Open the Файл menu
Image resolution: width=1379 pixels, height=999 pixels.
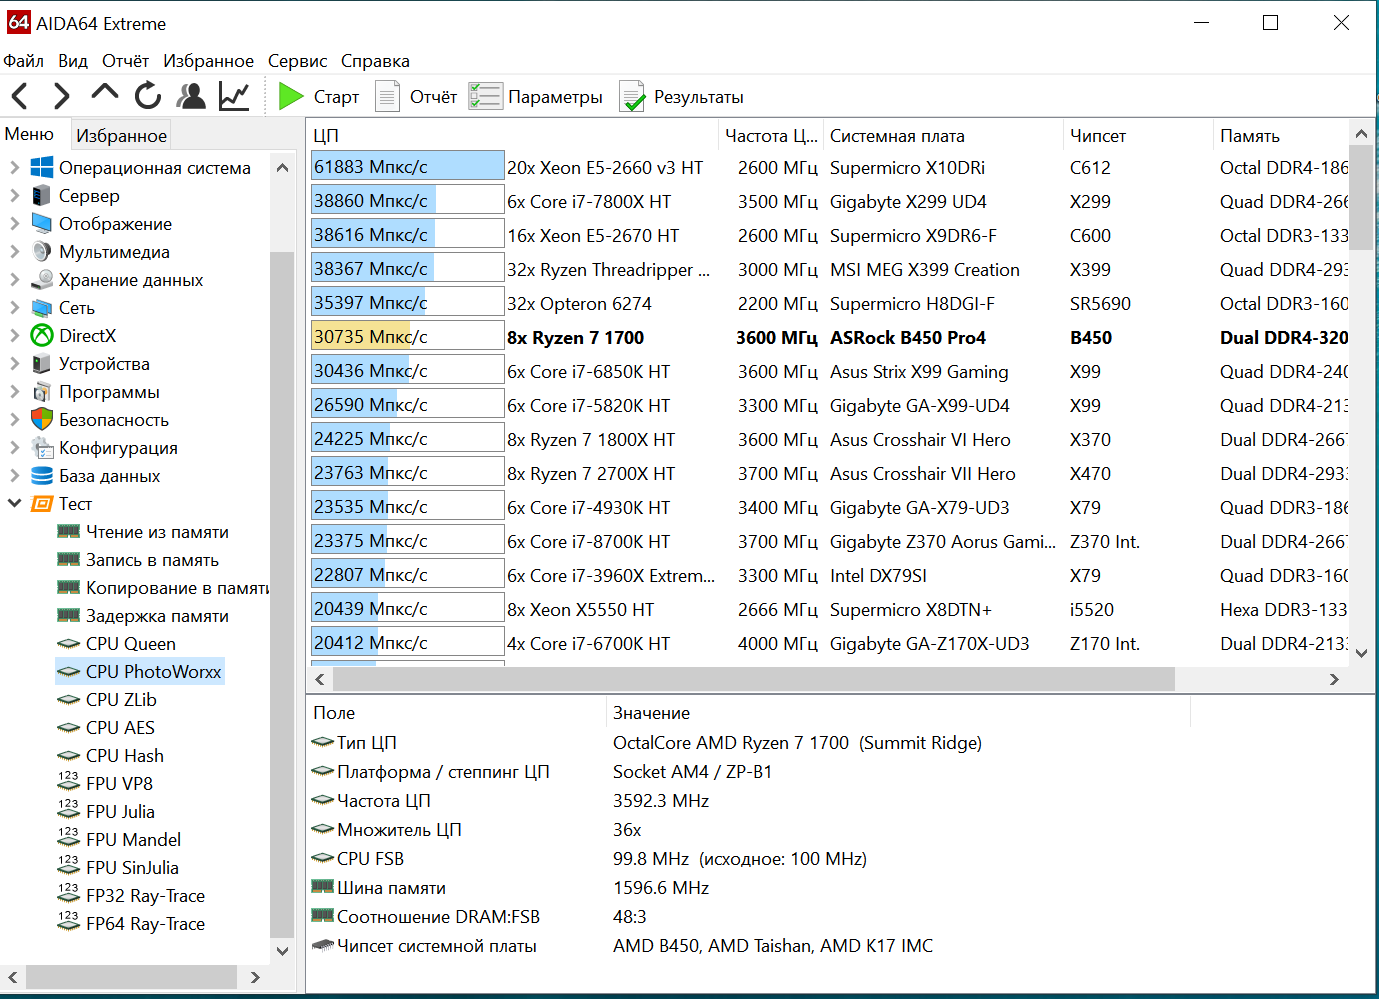point(24,61)
